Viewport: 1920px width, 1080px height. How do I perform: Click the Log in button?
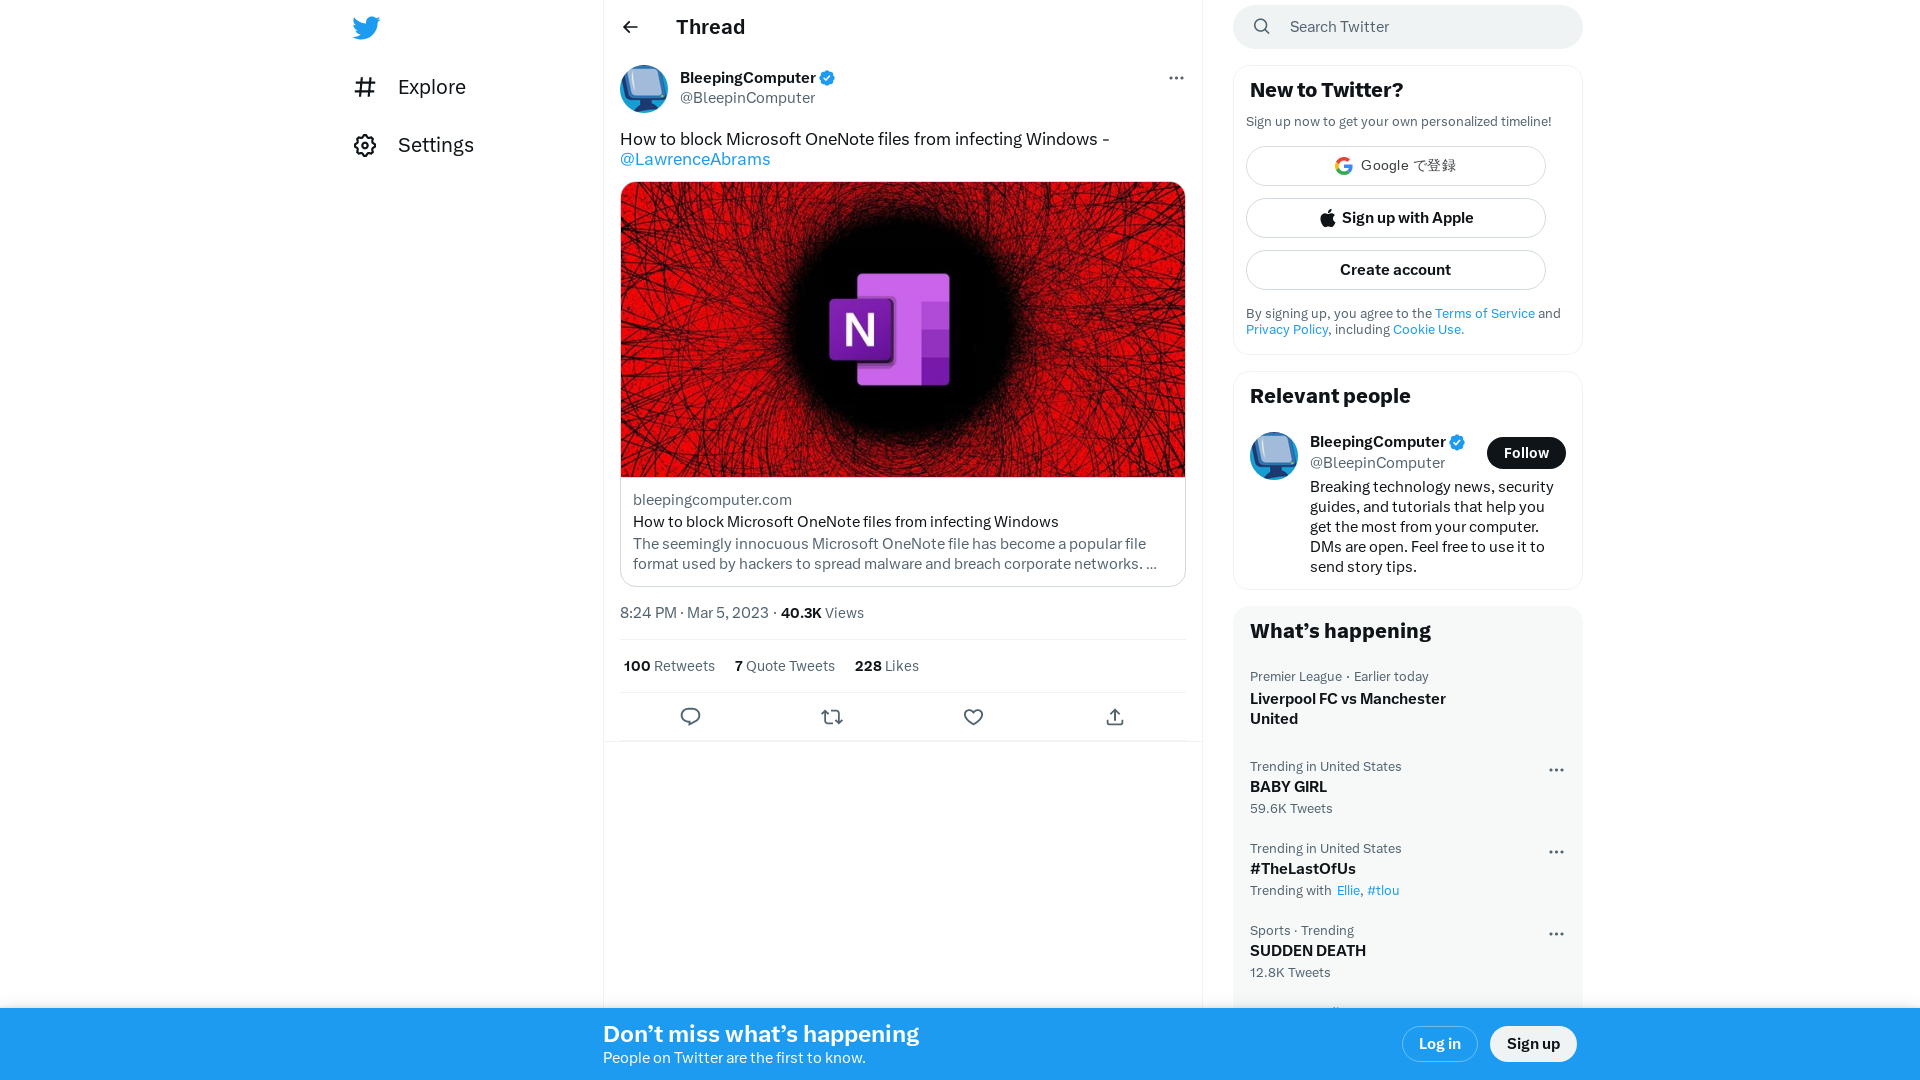tap(1440, 1044)
